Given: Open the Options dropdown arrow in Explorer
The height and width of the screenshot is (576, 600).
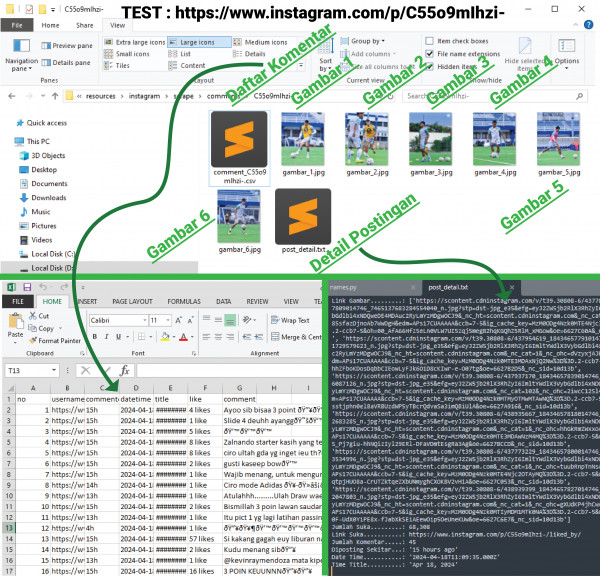Looking at the screenshot, I should click(x=567, y=69).
